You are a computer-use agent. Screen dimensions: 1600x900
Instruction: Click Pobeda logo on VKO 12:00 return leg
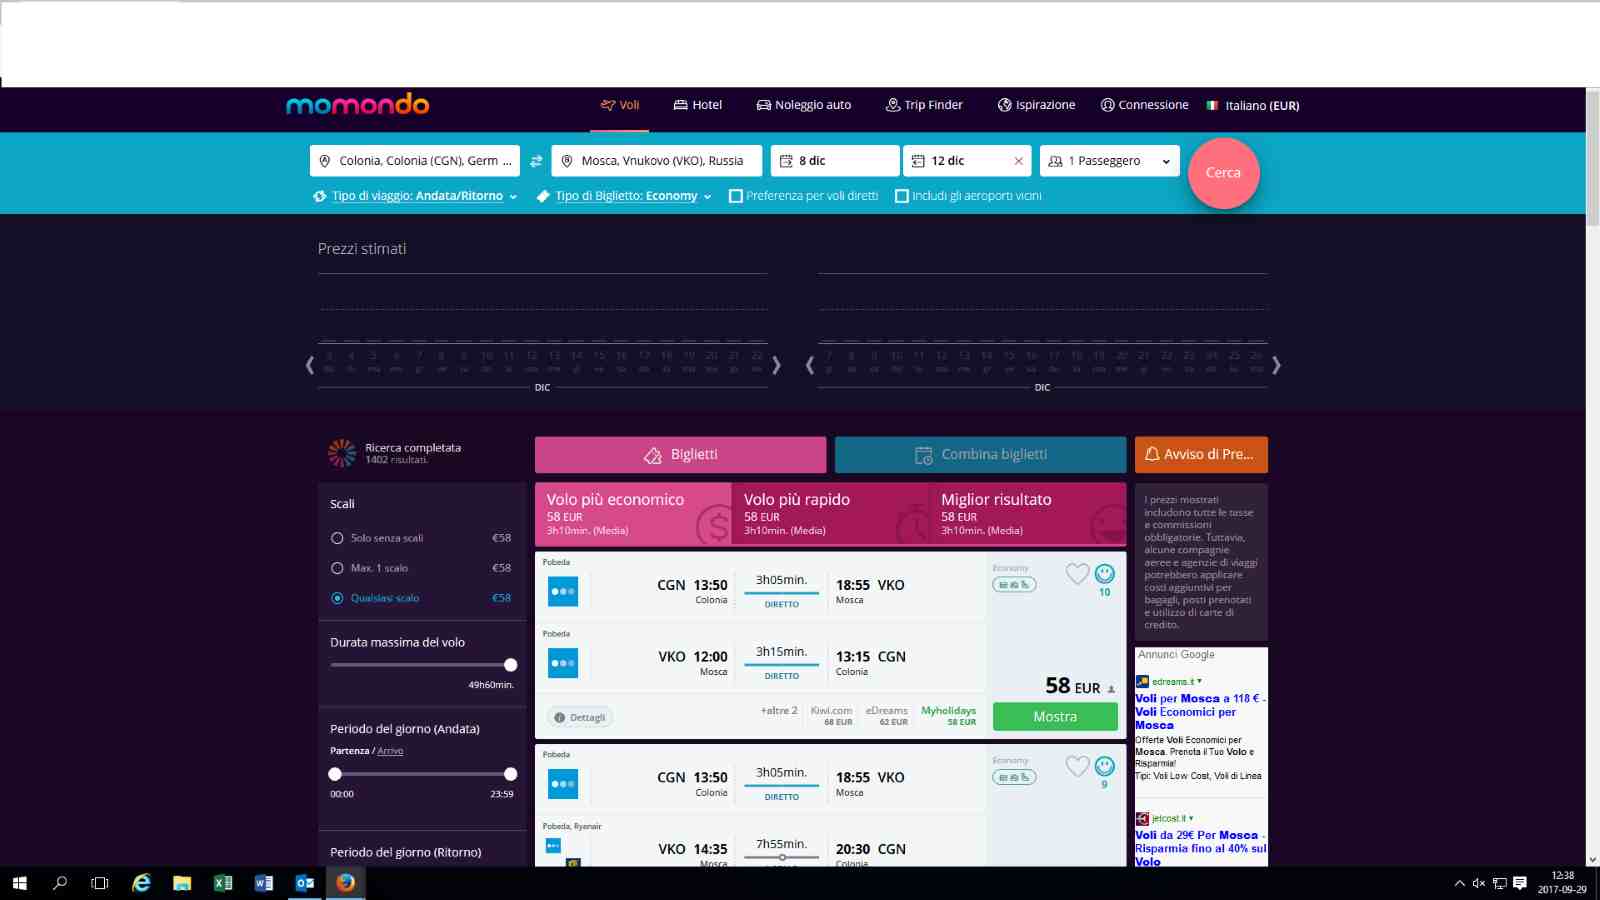(563, 663)
